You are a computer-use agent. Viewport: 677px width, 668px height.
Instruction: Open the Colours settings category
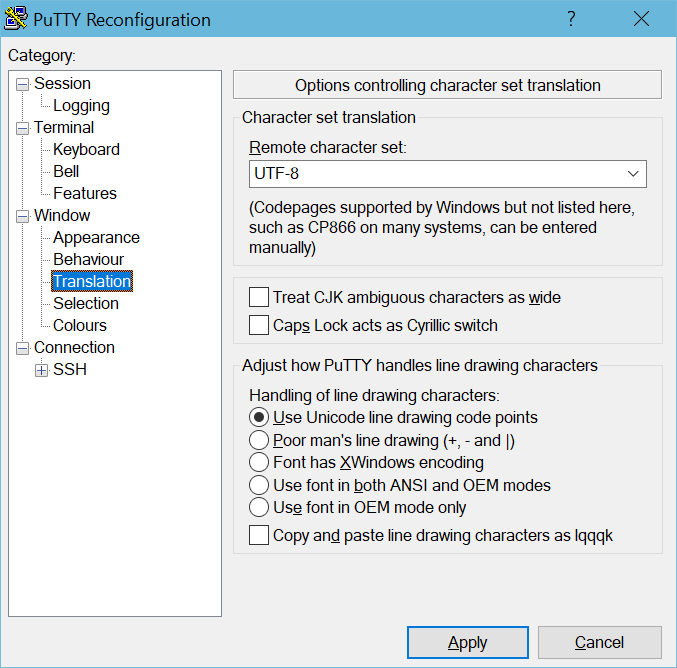[x=79, y=325]
